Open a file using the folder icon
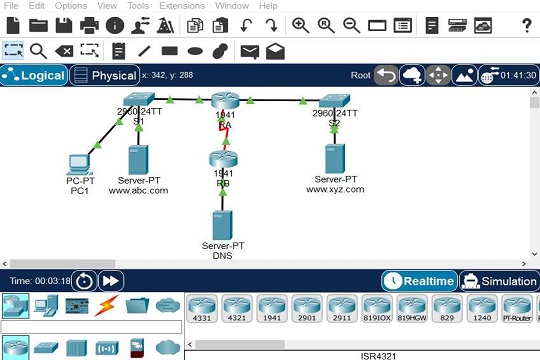This screenshot has width=540, height=360. (x=38, y=25)
